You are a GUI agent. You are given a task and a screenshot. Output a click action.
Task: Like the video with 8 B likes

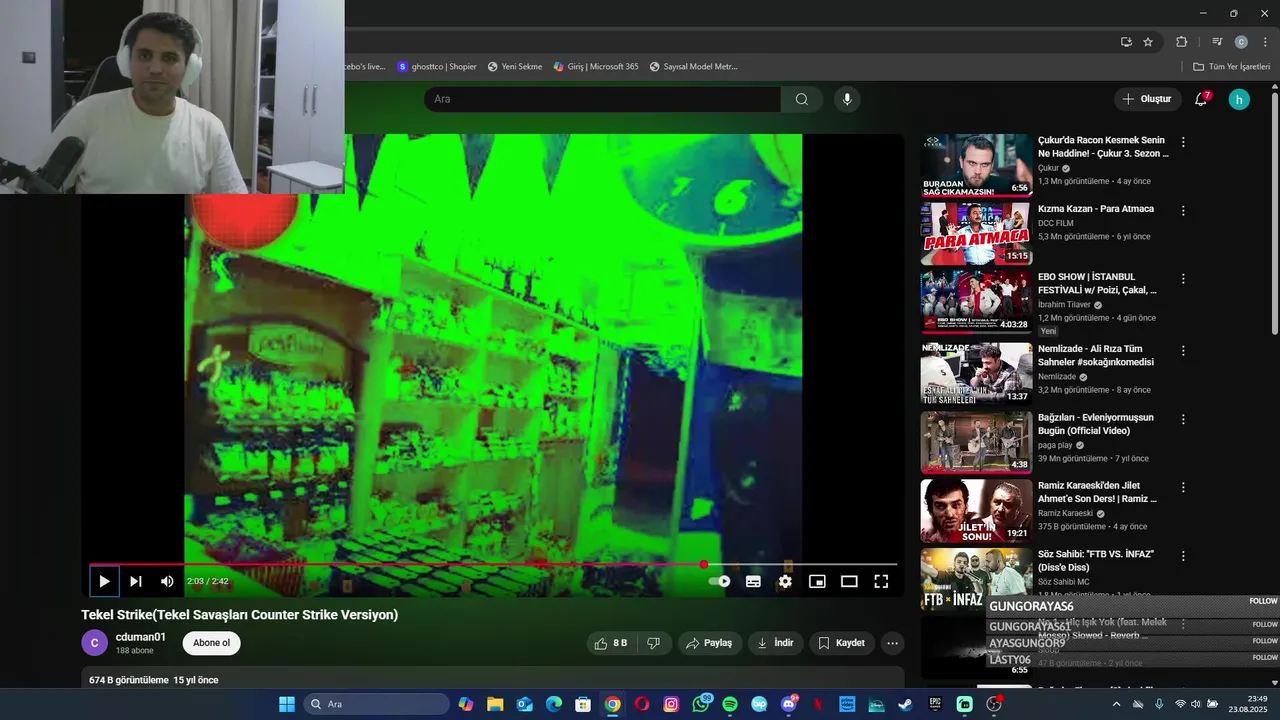611,643
